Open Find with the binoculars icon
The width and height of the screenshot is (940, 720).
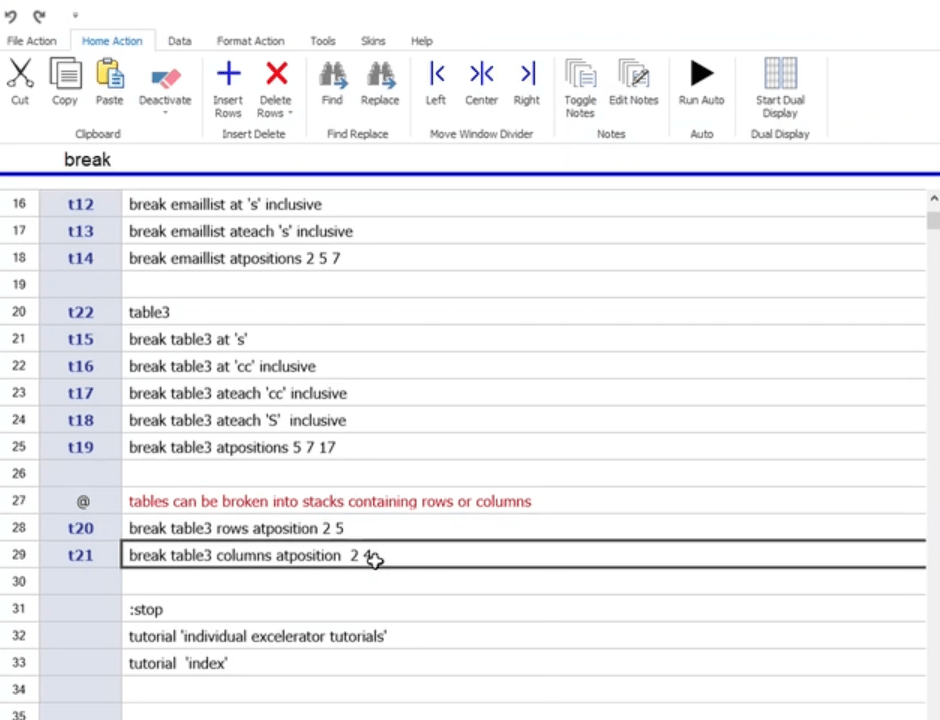332,75
